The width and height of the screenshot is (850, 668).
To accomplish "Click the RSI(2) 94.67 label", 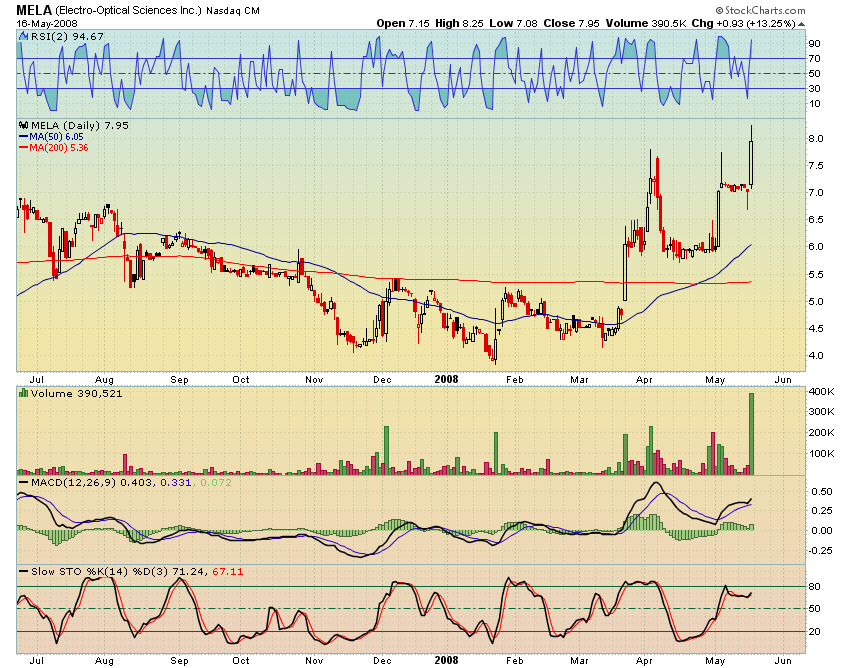I will click(67, 36).
